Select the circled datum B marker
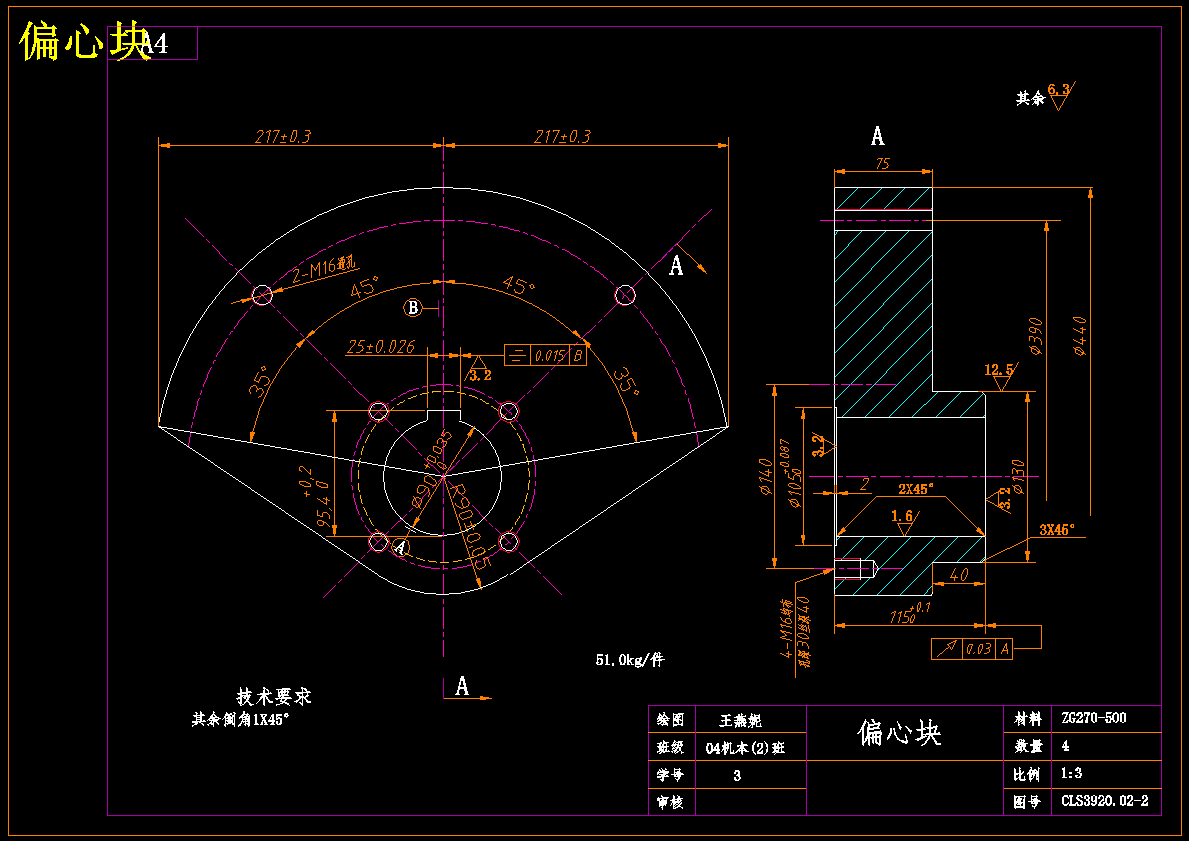Screen dimensions: 1189x841 pos(413,308)
